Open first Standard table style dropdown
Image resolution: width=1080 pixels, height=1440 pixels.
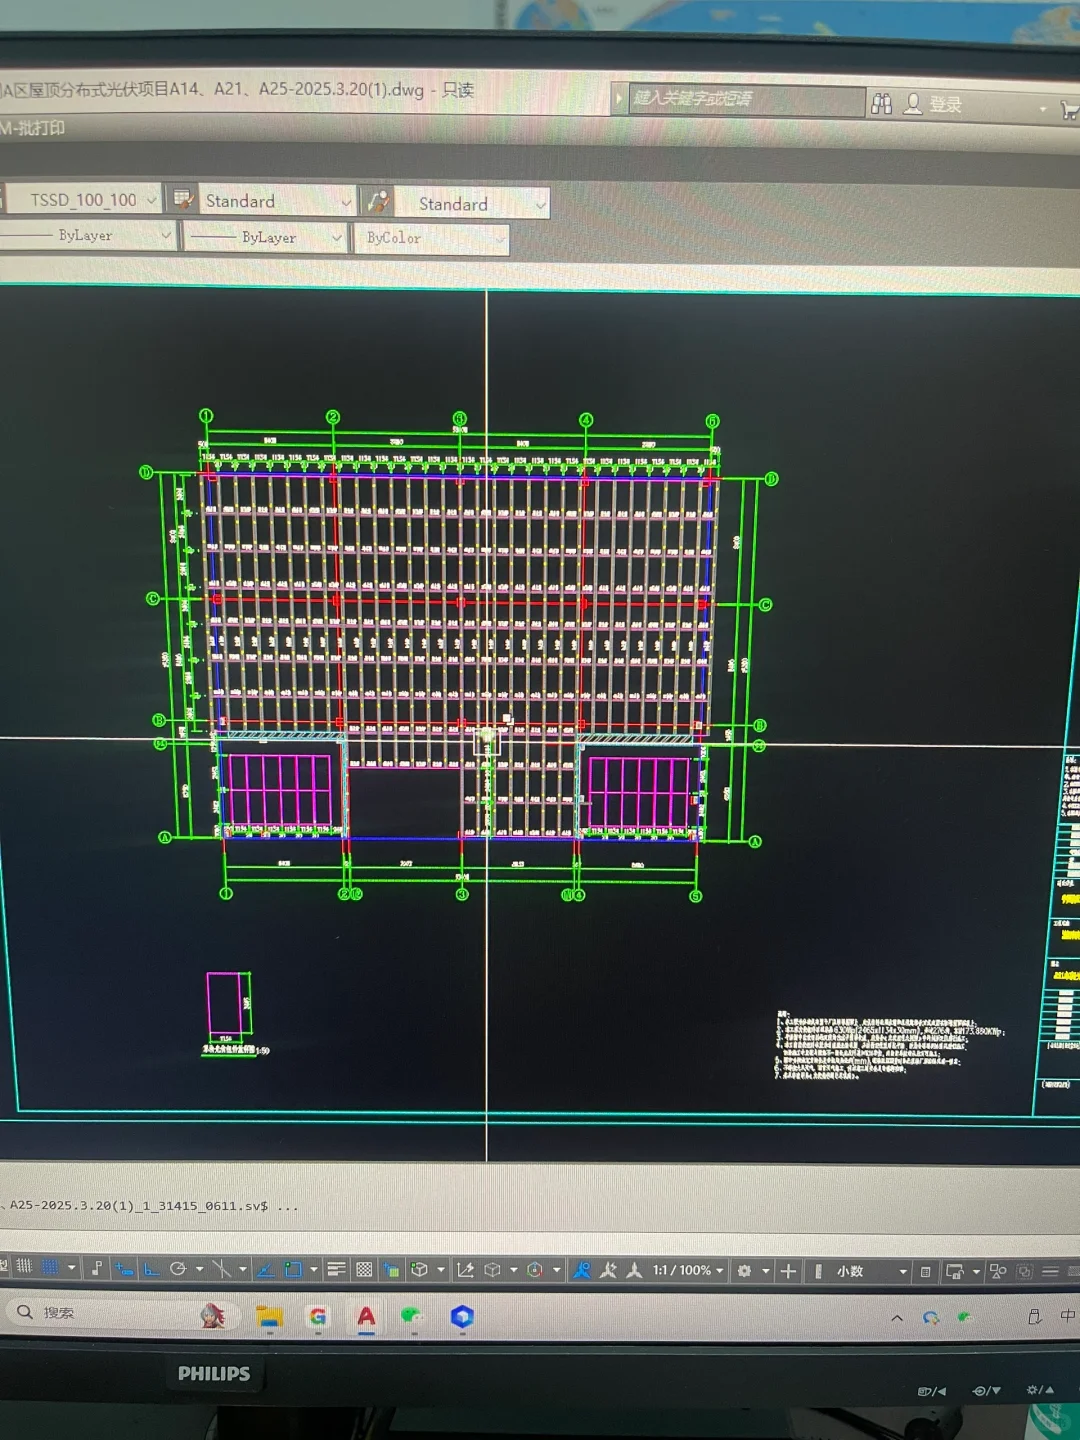click(278, 201)
